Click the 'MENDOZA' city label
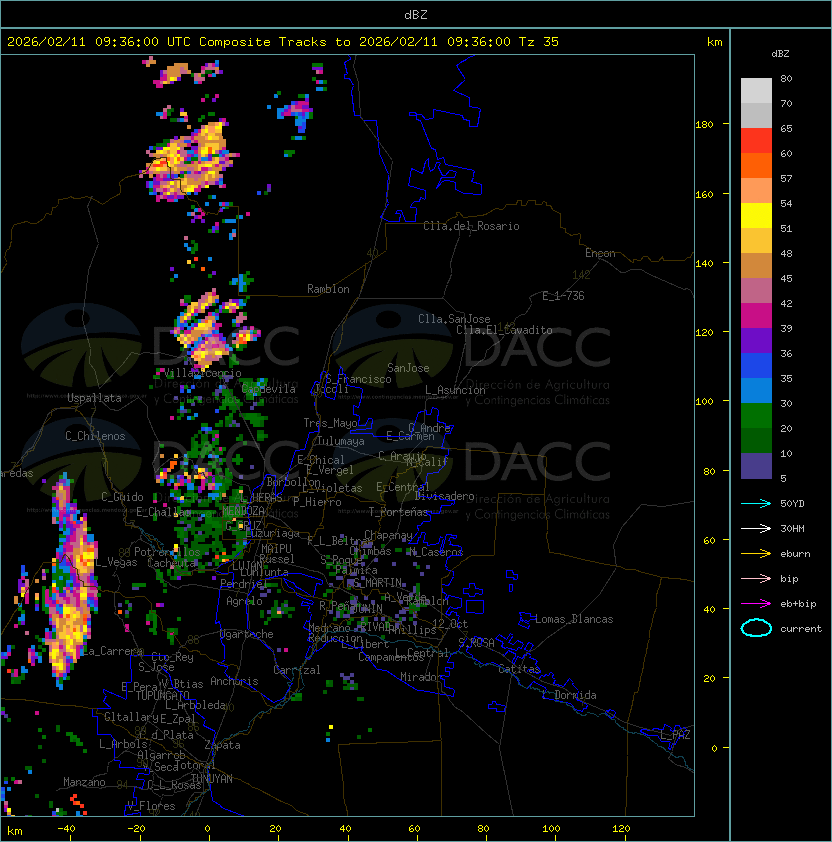832x842 pixels. coord(243,510)
